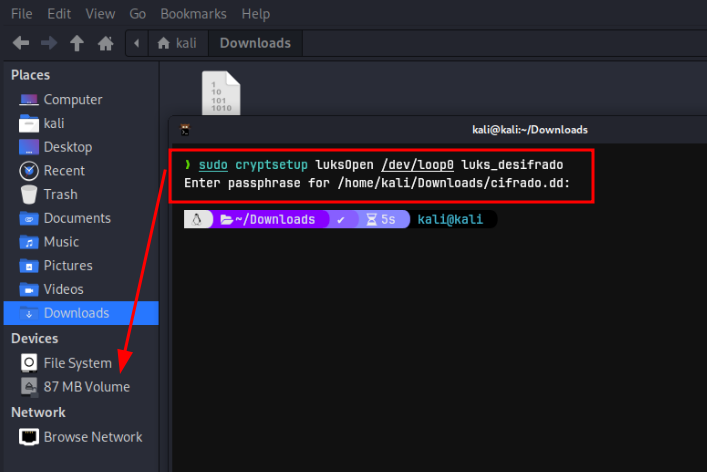Select Browse Network label

click(93, 437)
